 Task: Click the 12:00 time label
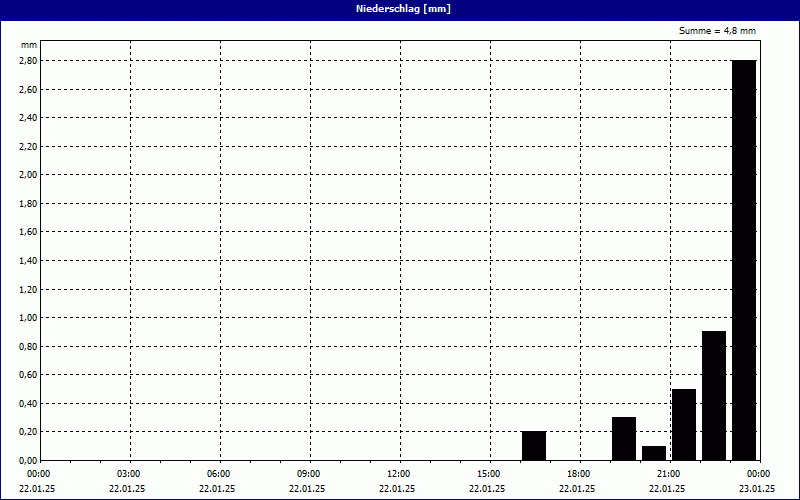pos(398,474)
